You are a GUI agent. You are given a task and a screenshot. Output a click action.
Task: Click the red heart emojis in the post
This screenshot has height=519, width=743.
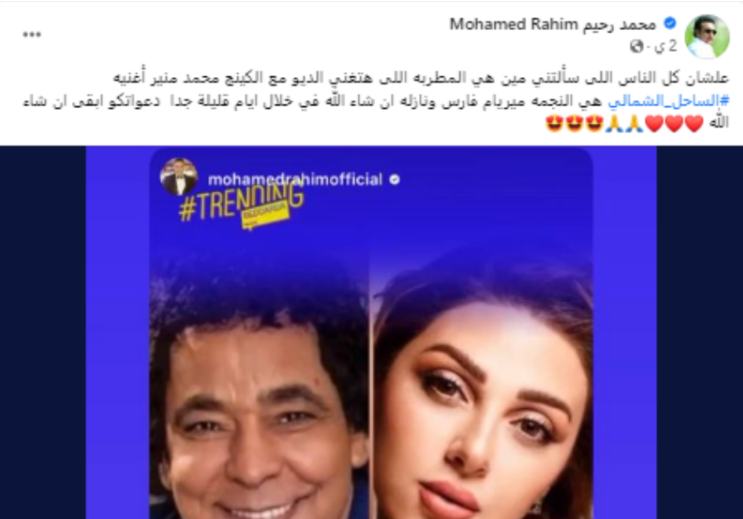674,124
